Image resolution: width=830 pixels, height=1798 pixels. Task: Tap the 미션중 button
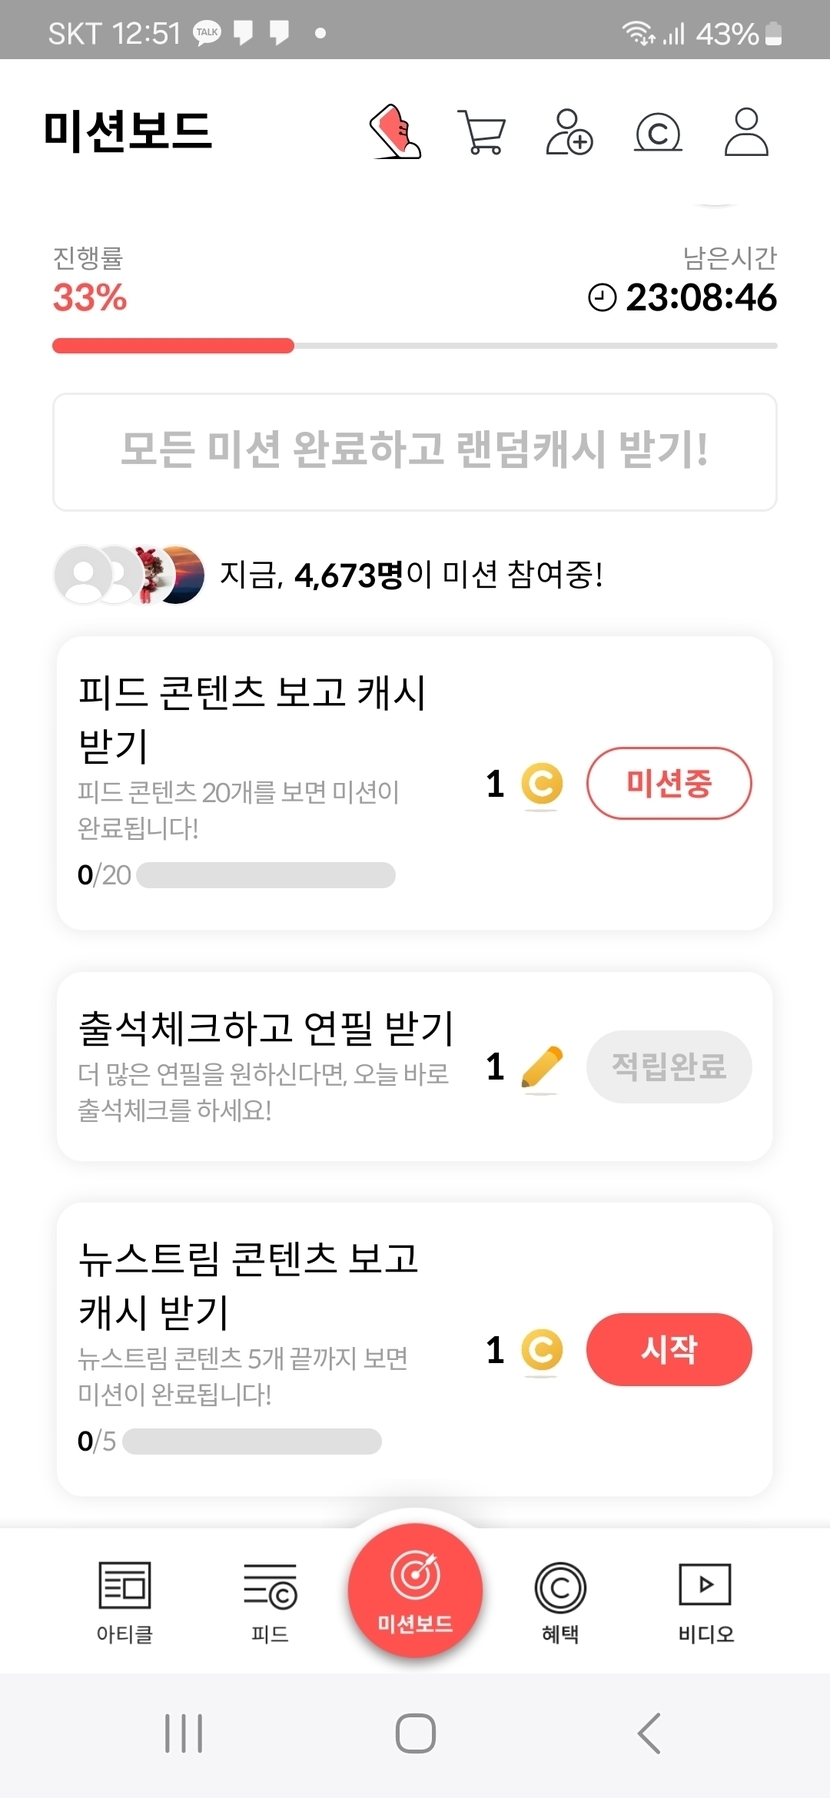click(x=669, y=783)
